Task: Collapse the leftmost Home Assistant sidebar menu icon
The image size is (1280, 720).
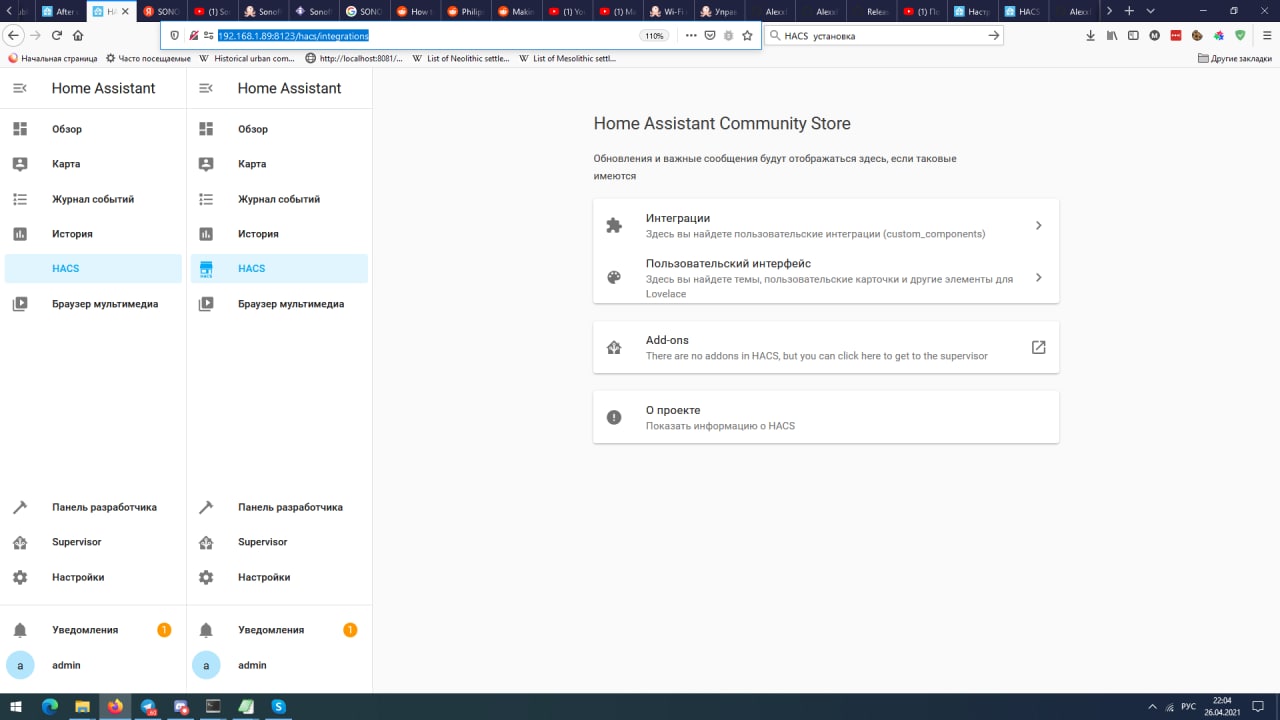Action: pyautogui.click(x=20, y=88)
